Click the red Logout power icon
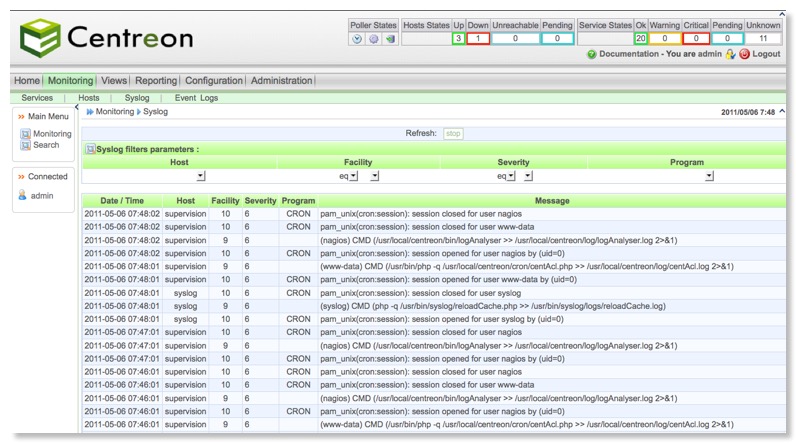Viewport: 796px width, 443px height. click(x=744, y=54)
